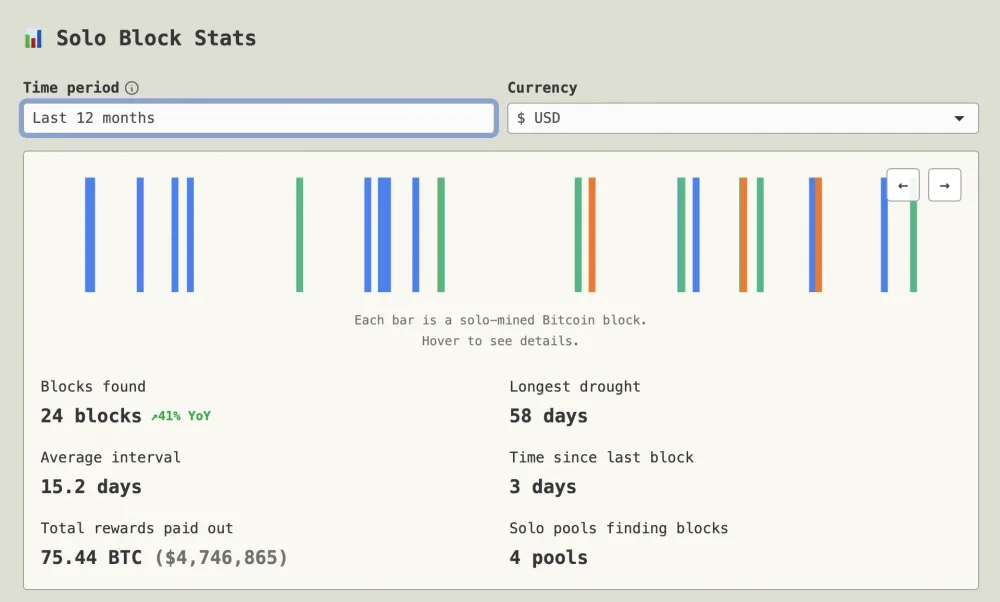The width and height of the screenshot is (1000, 602).
Task: Click the 15.2 days average interval value
Action: click(91, 487)
